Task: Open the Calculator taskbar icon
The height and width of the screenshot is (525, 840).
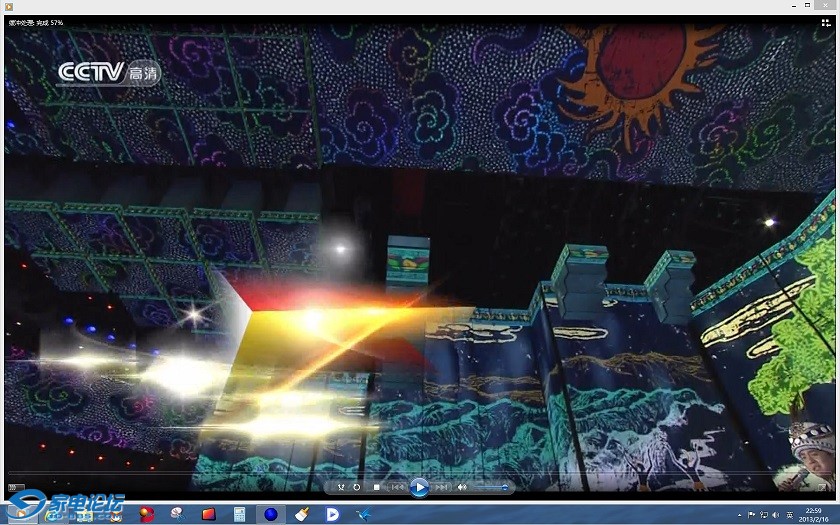Action: (x=239, y=515)
